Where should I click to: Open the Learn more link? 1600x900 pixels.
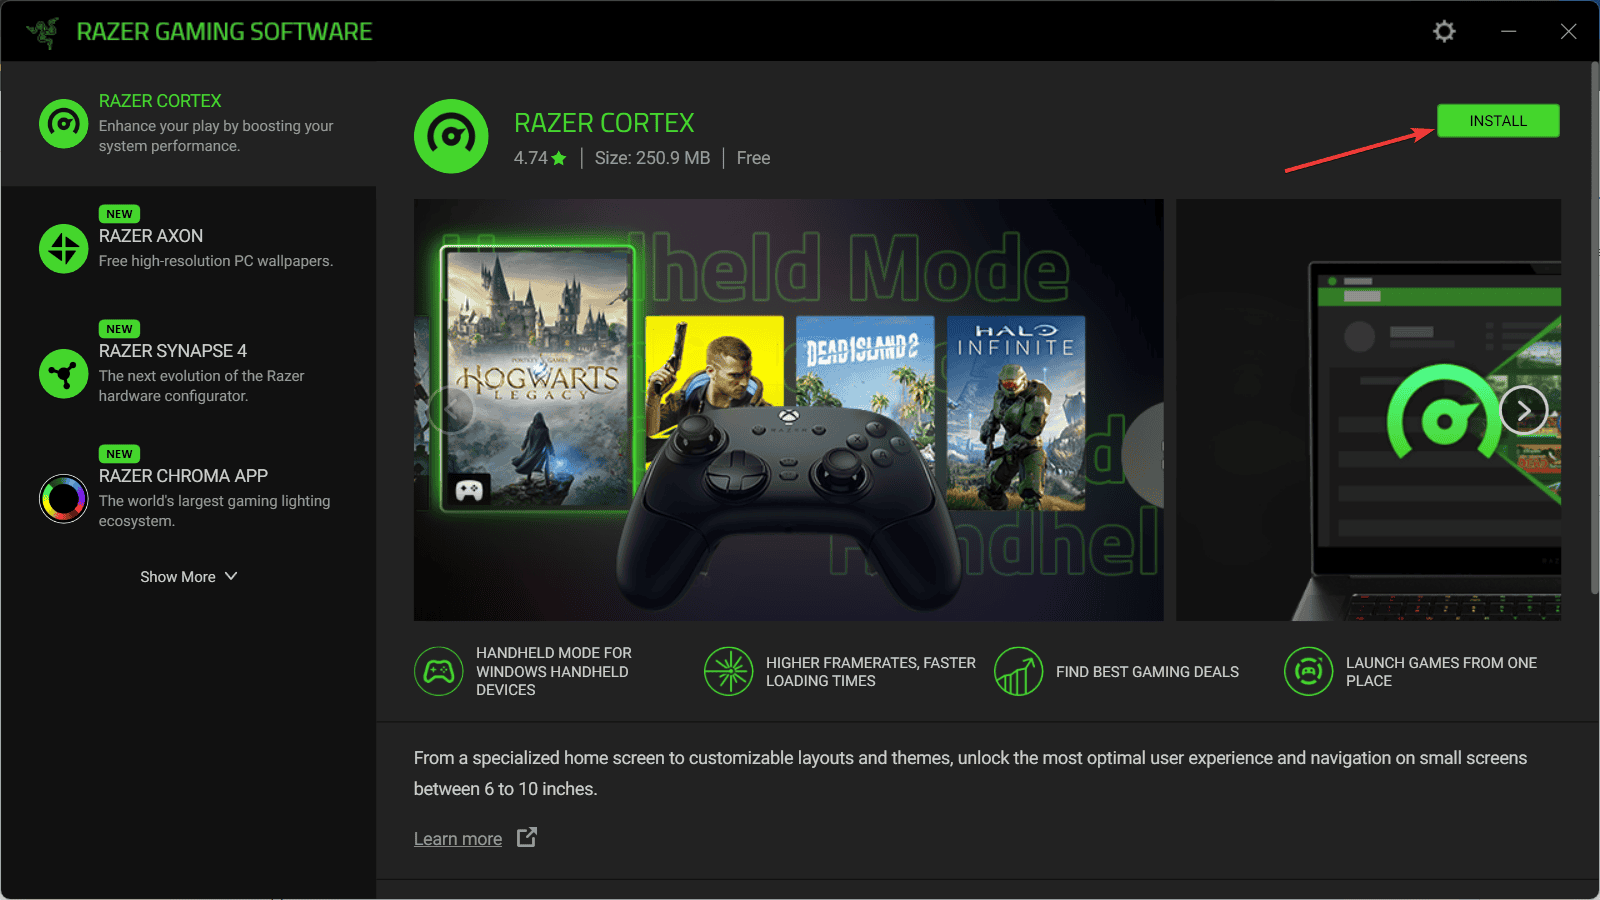coord(458,839)
